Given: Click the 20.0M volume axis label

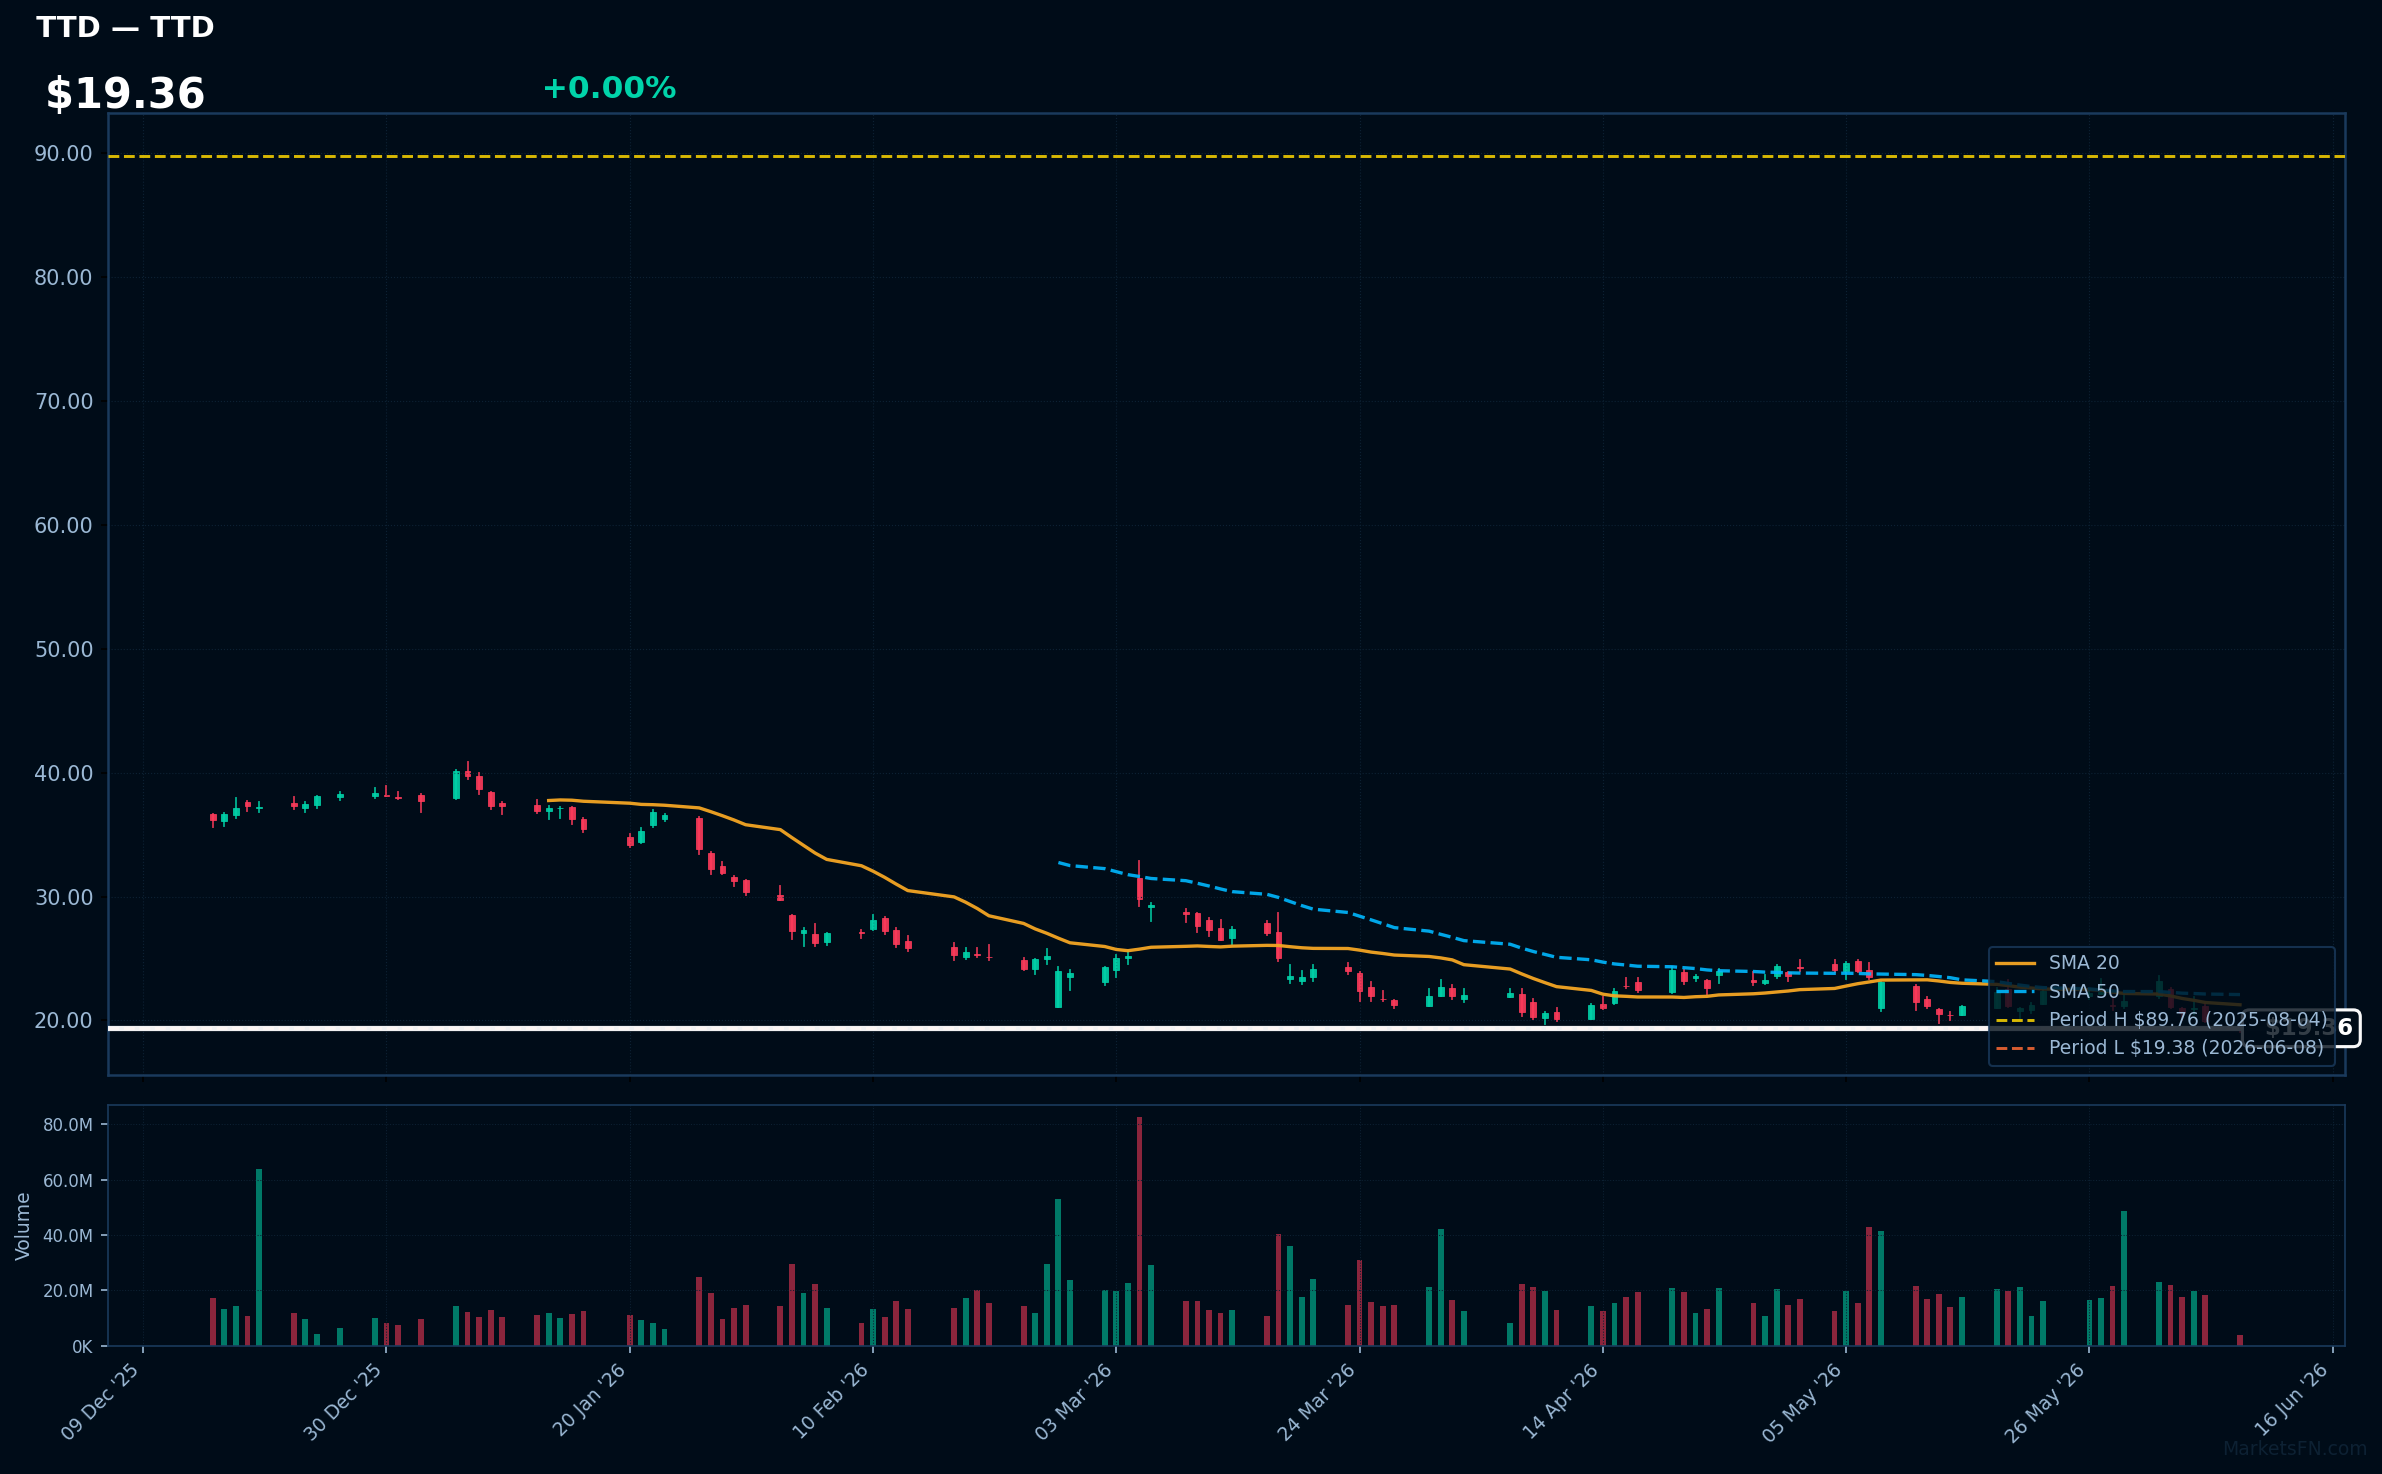Looking at the screenshot, I should click(x=68, y=1291).
